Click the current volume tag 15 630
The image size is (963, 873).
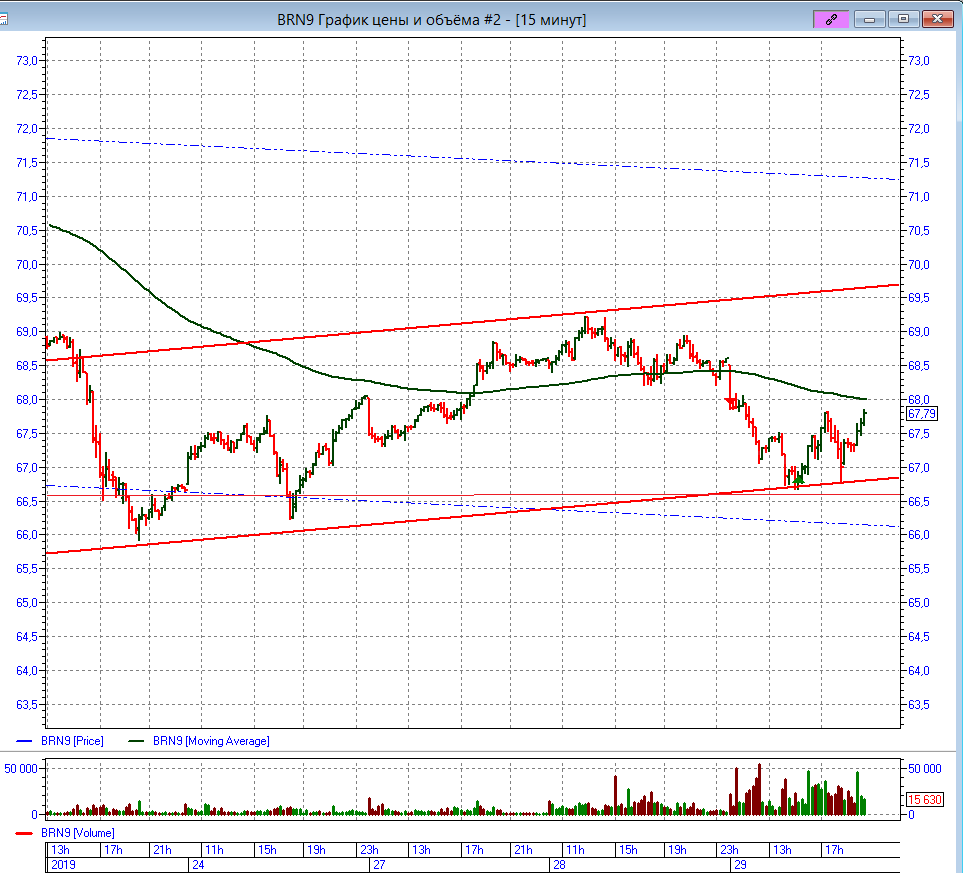click(x=923, y=800)
